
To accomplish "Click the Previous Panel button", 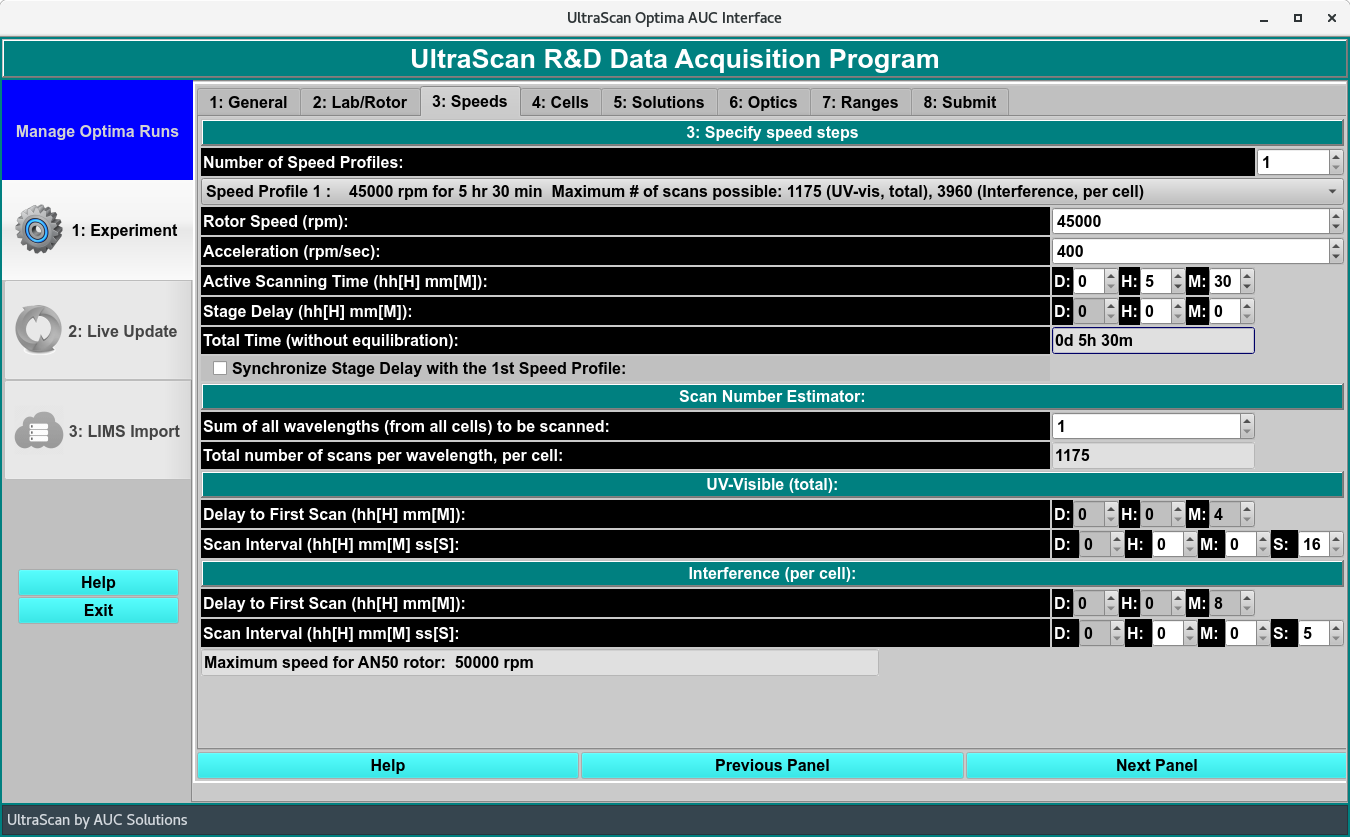I will [x=772, y=766].
